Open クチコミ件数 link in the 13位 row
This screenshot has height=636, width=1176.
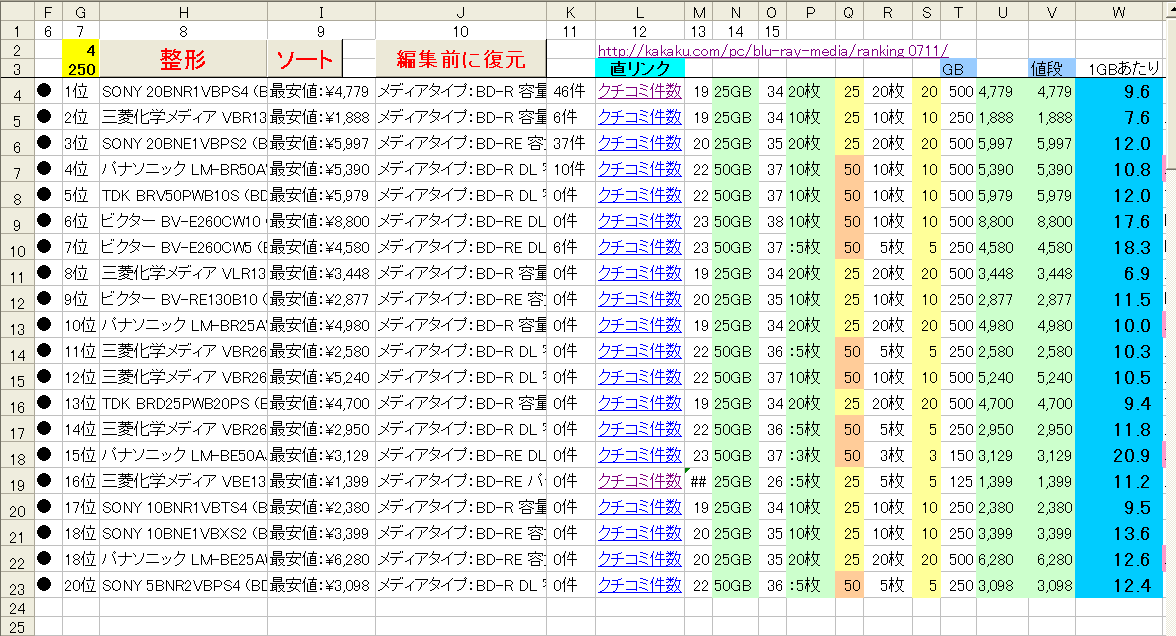[x=640, y=403]
